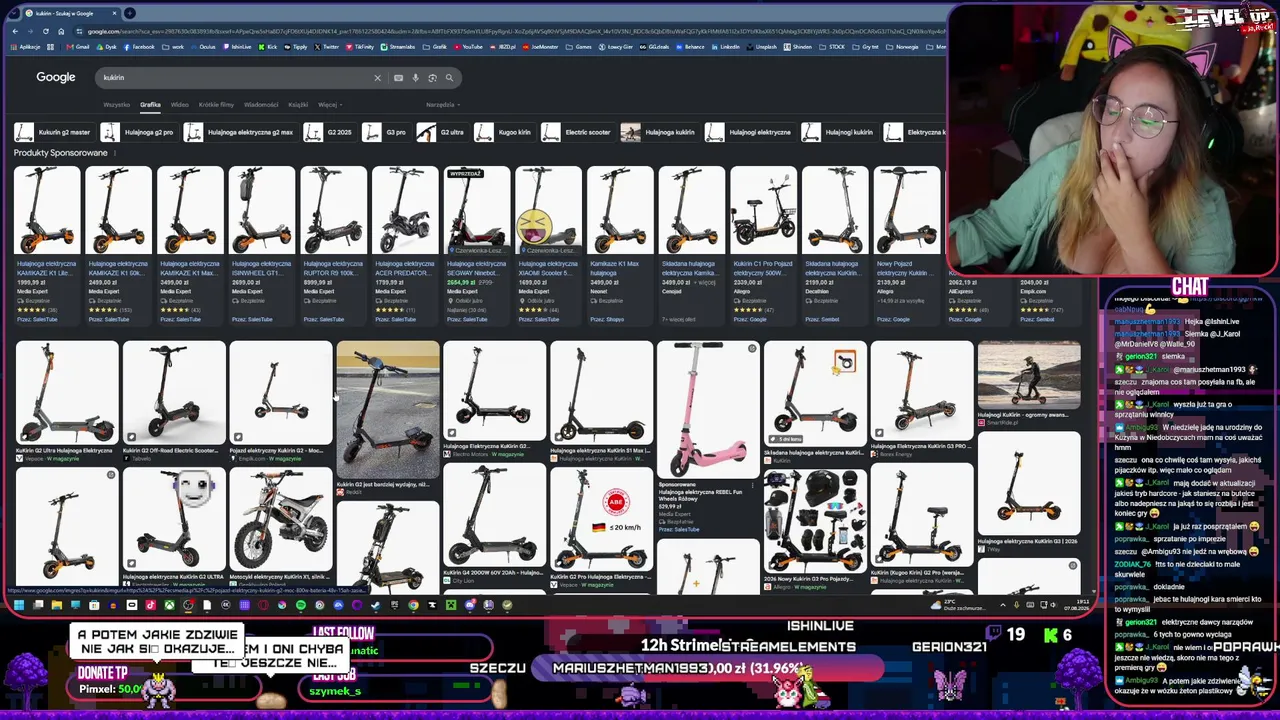Select the 'Grafika' images tab
The image size is (1280, 720).
(150, 104)
